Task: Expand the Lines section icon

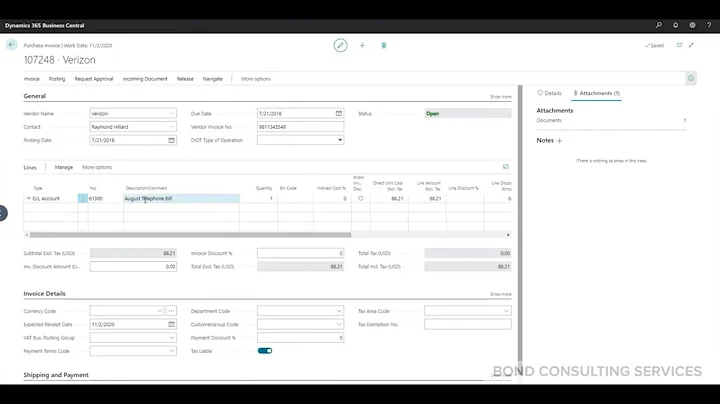Action: click(506, 167)
